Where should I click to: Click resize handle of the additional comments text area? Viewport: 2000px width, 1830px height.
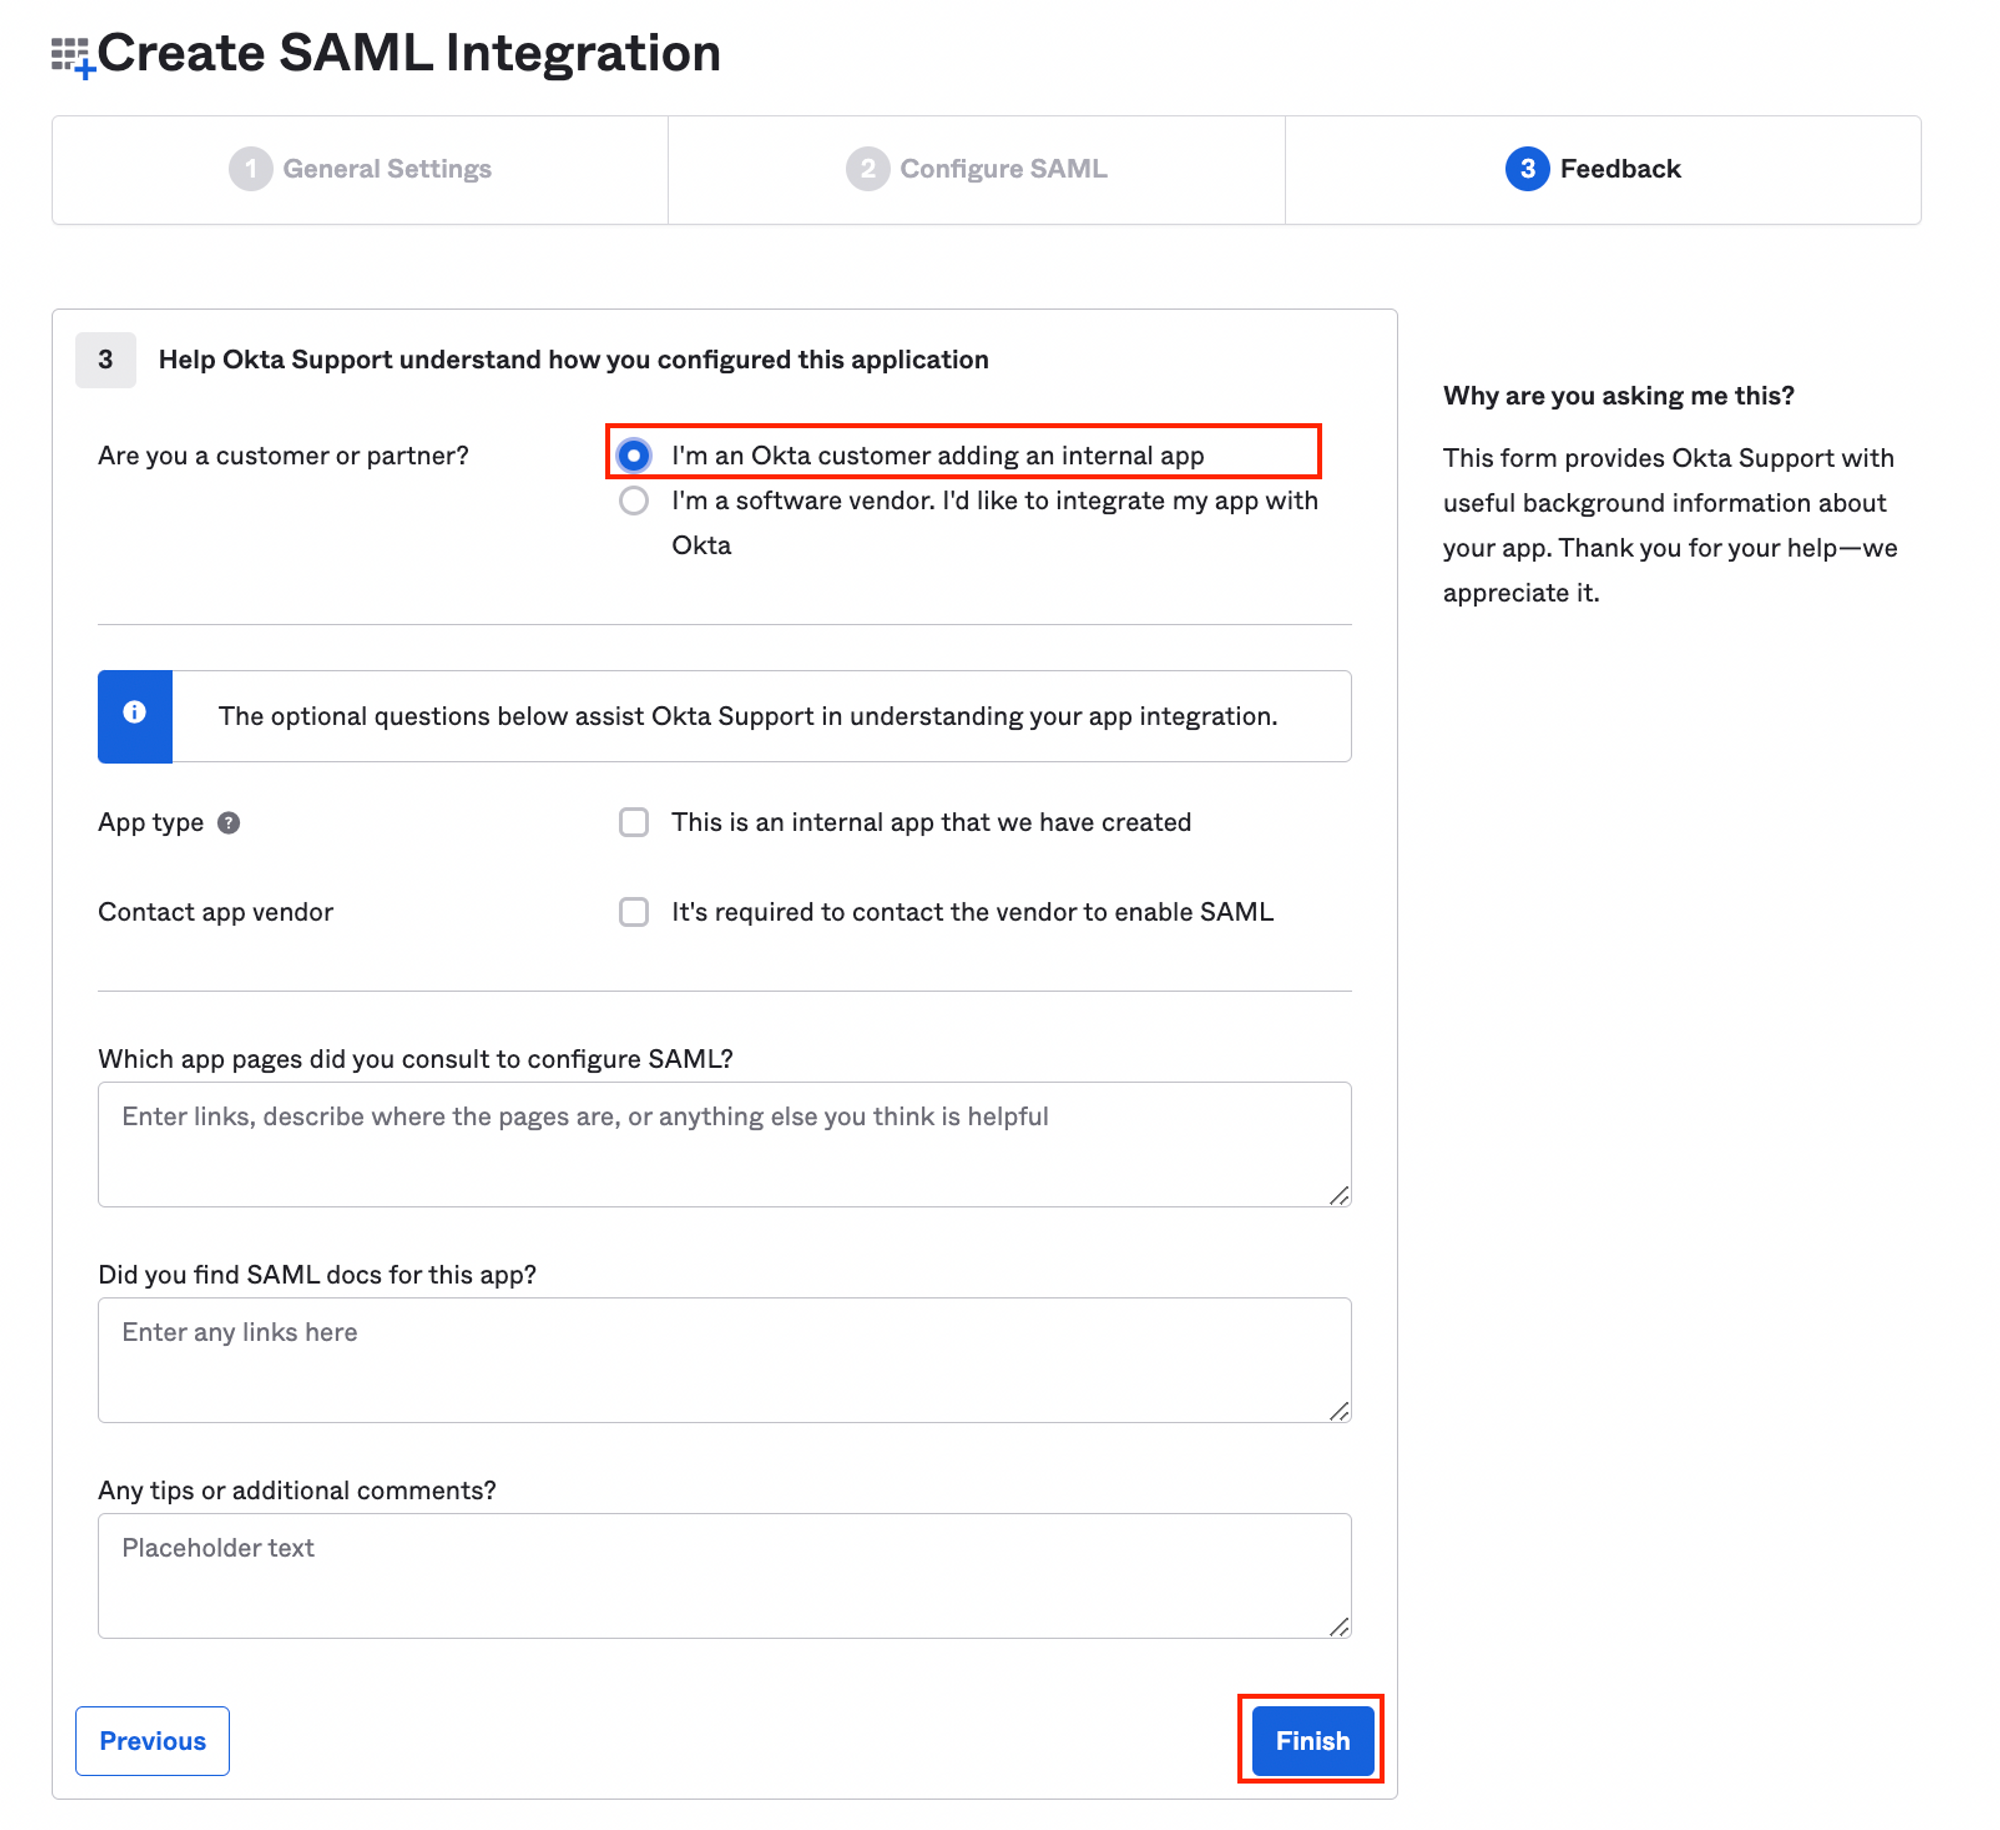(x=1340, y=1627)
